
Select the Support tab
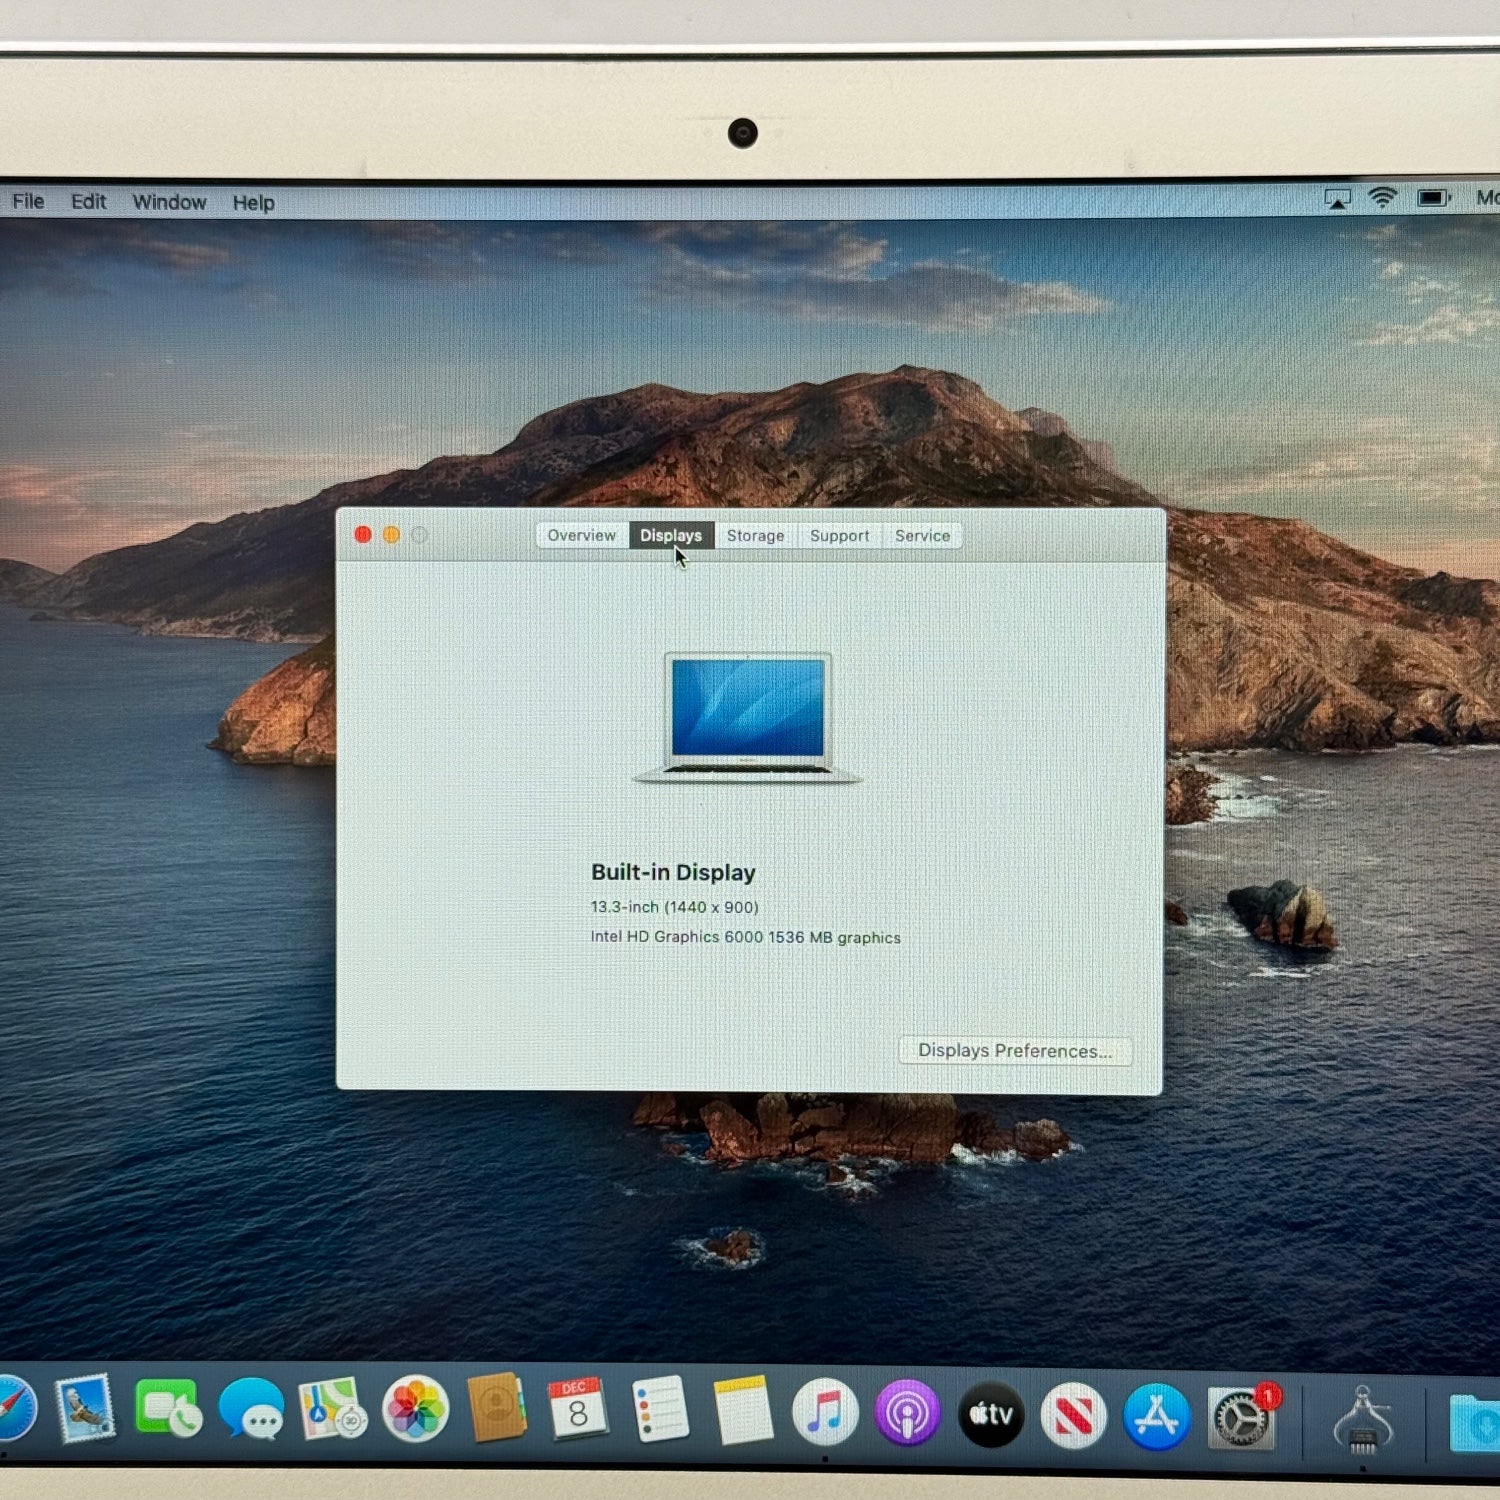pos(839,536)
